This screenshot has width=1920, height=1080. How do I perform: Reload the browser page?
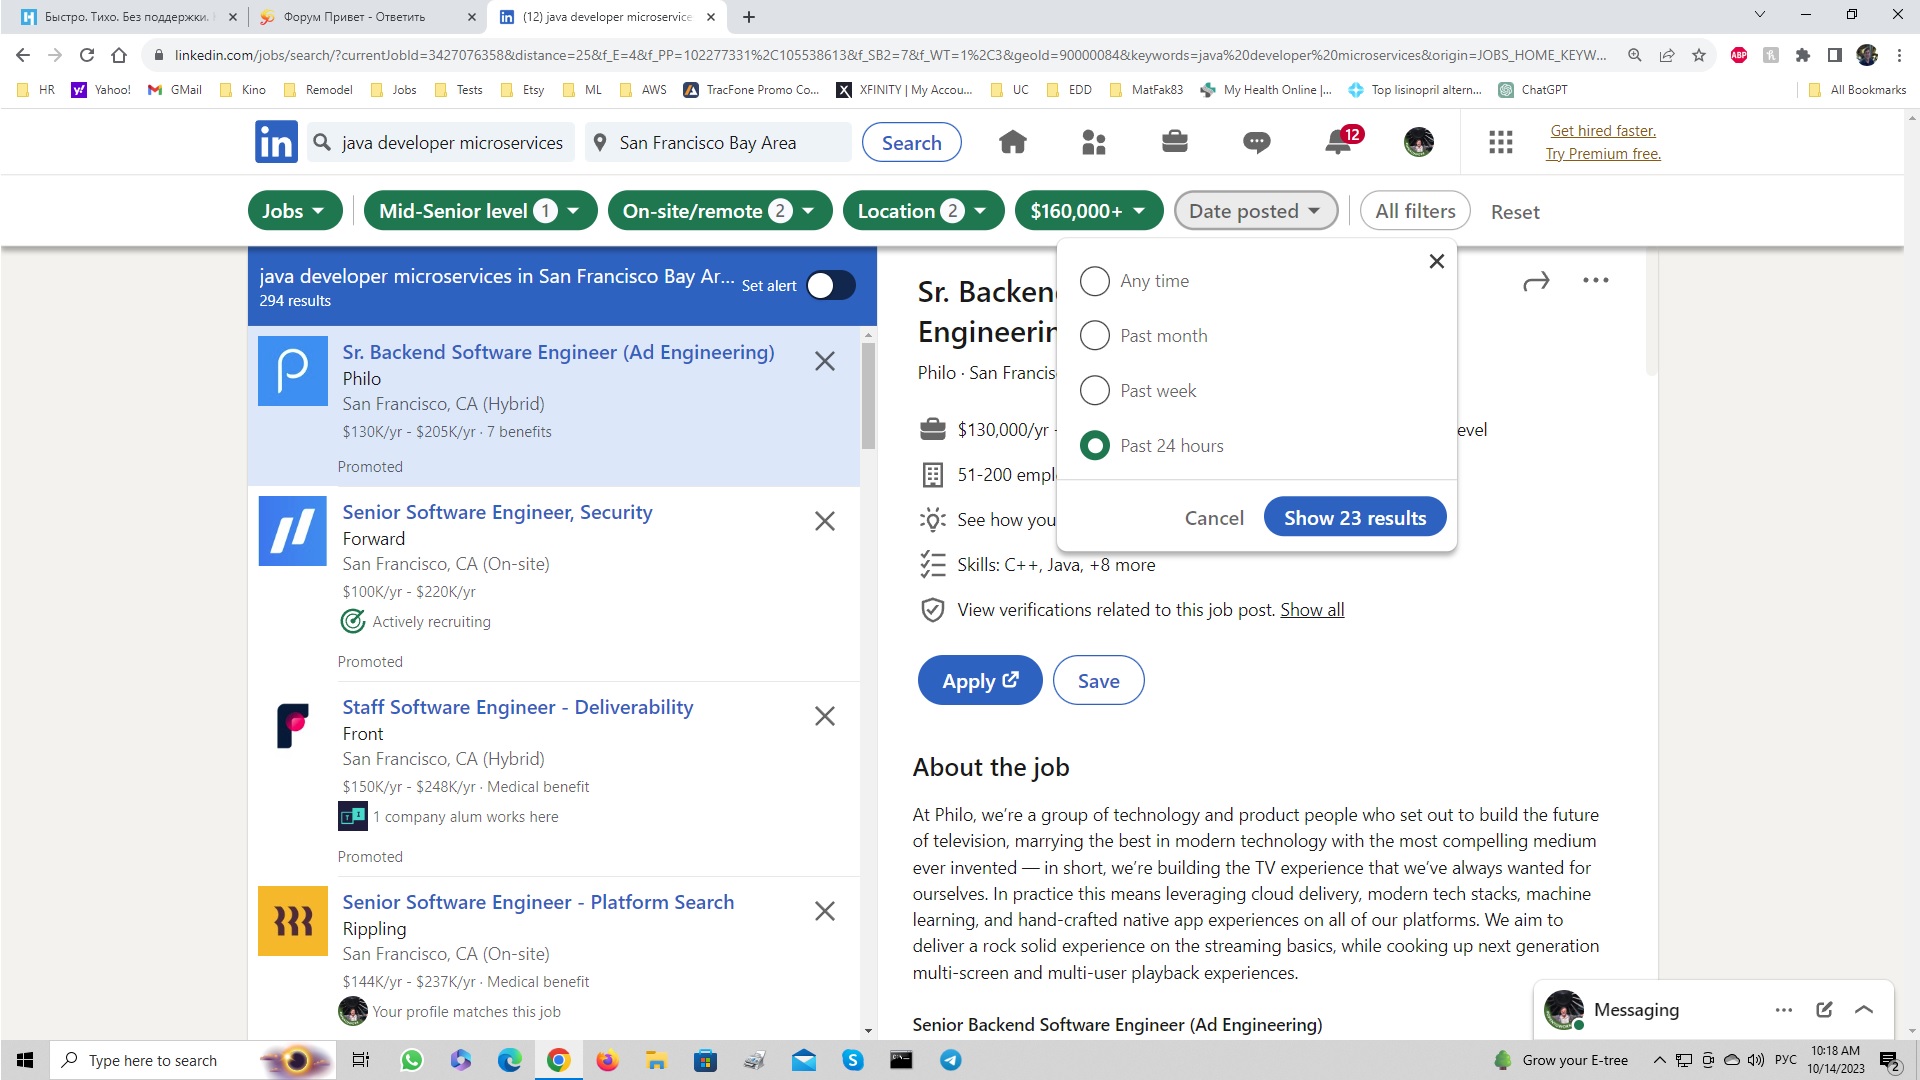point(87,55)
